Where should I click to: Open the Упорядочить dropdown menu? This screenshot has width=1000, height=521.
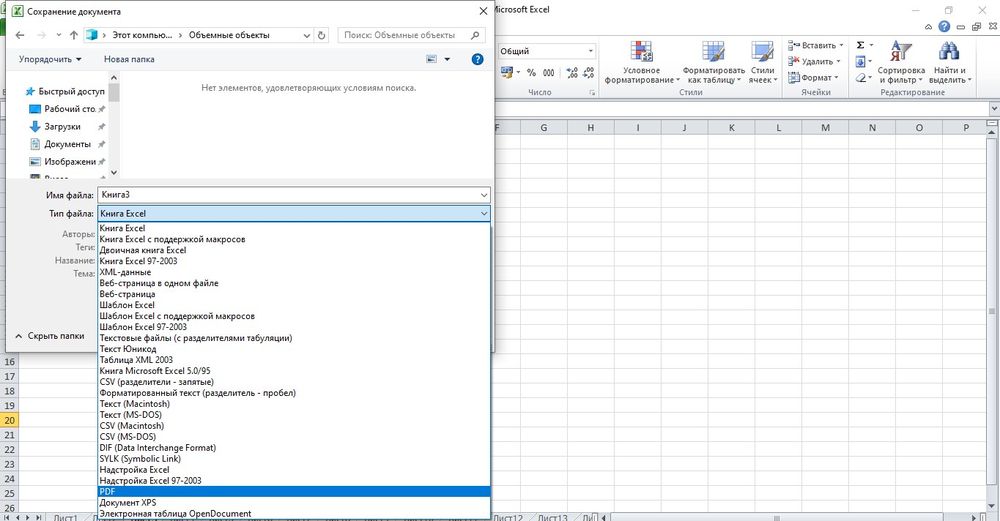tap(50, 60)
